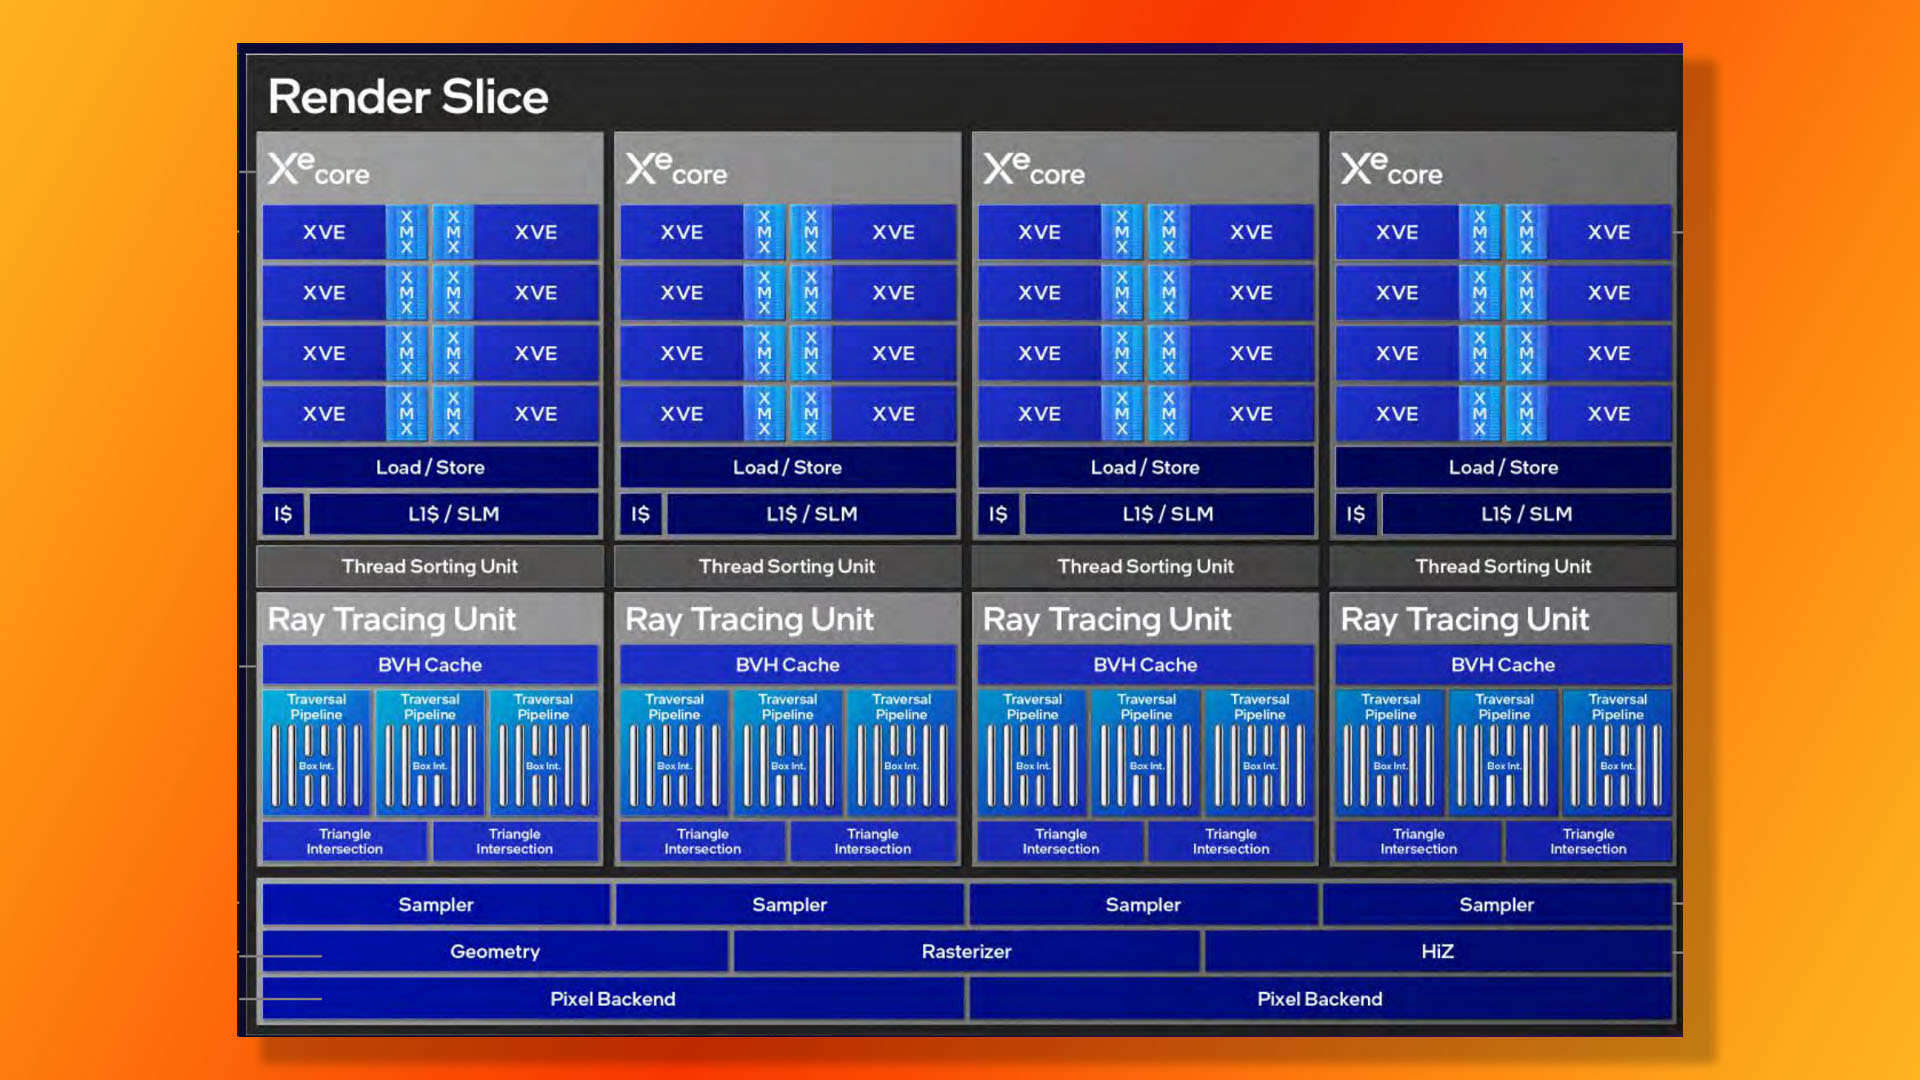
Task: Expand the Render Slice header panel
Action: click(960, 96)
